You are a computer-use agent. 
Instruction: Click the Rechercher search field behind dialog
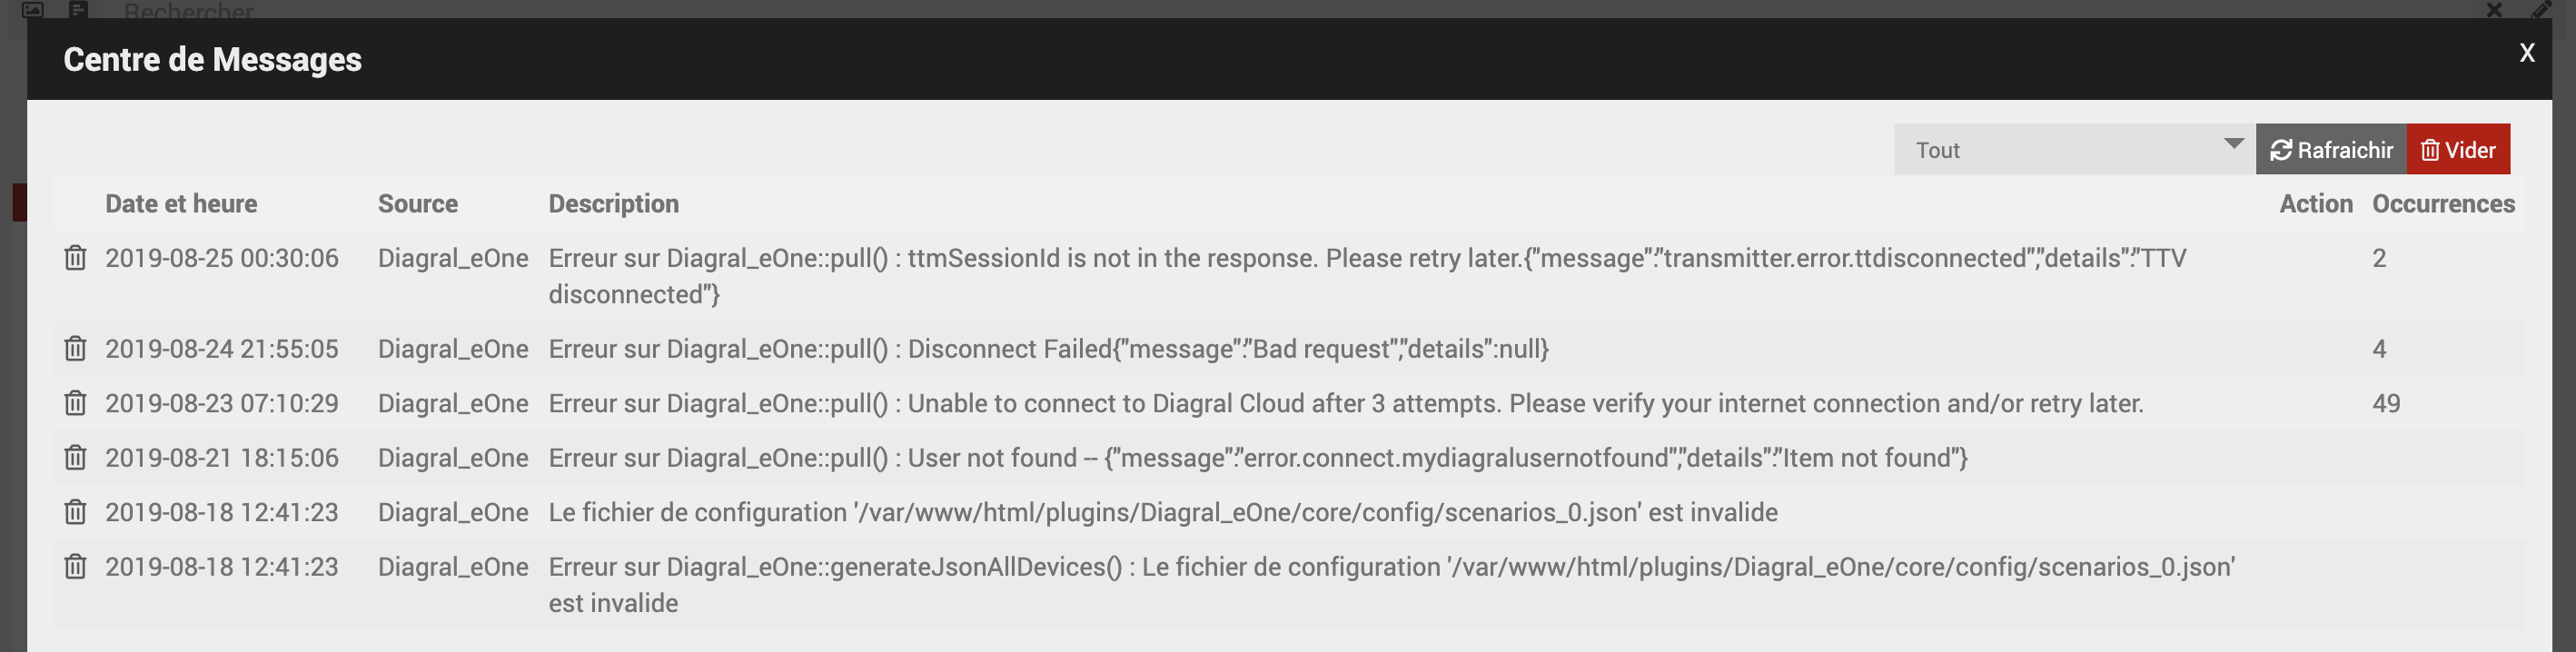[188, 12]
